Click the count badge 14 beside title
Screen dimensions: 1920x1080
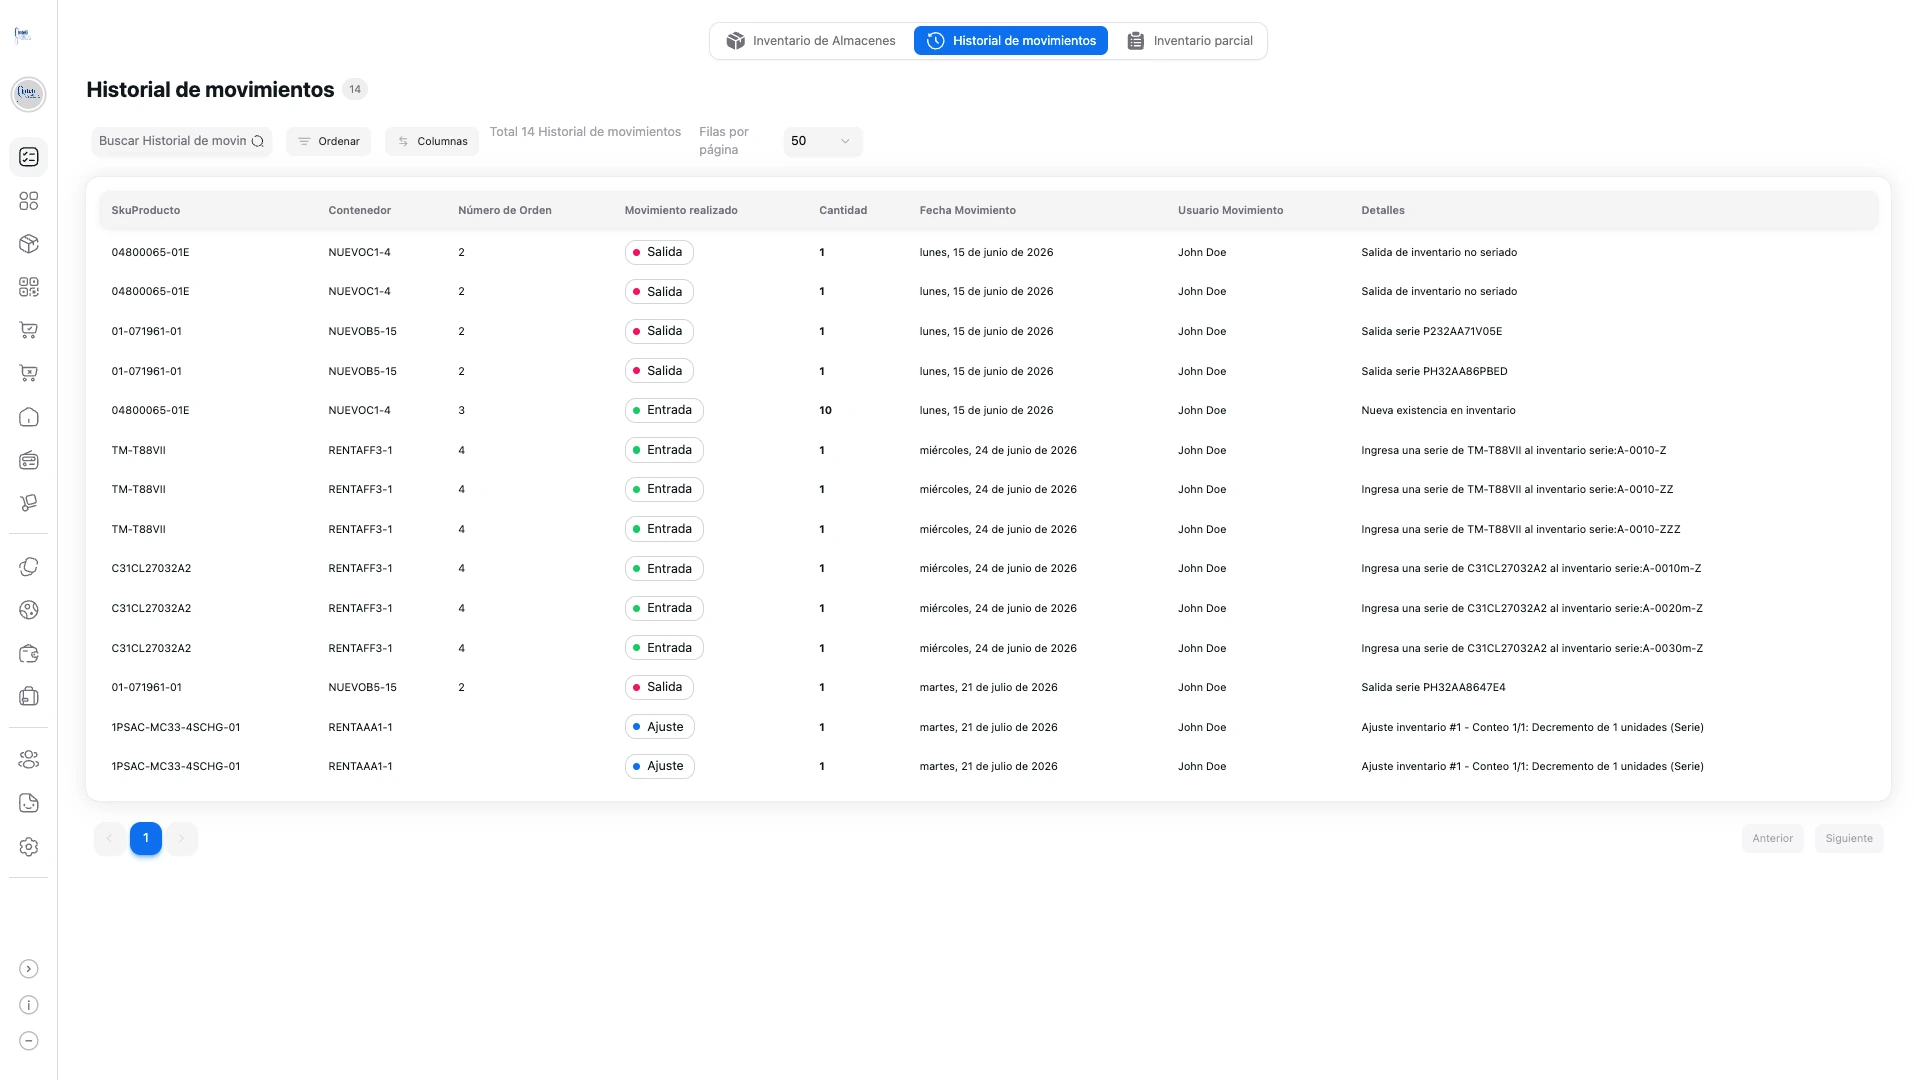[355, 89]
